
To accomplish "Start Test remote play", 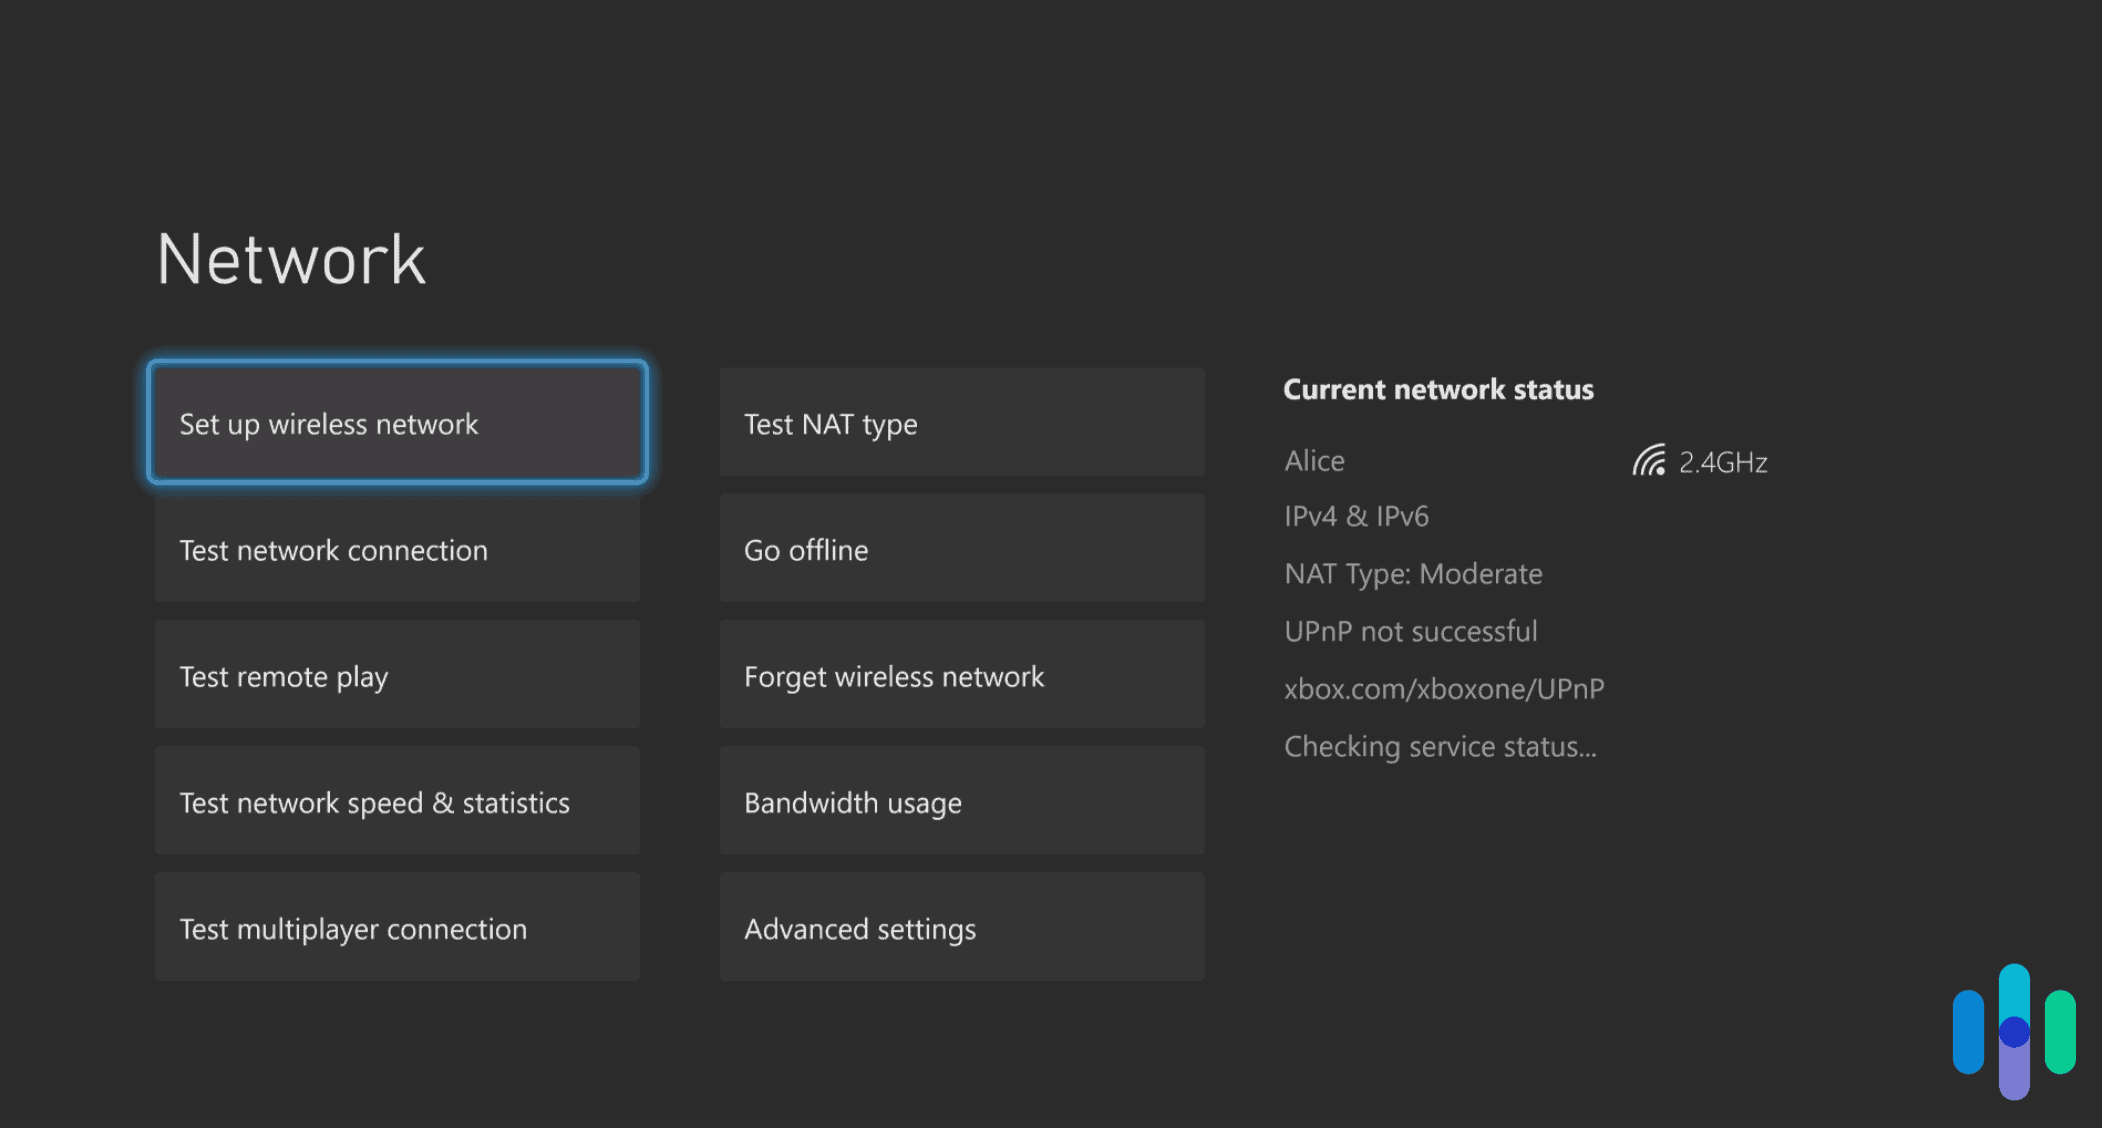I will coord(397,675).
